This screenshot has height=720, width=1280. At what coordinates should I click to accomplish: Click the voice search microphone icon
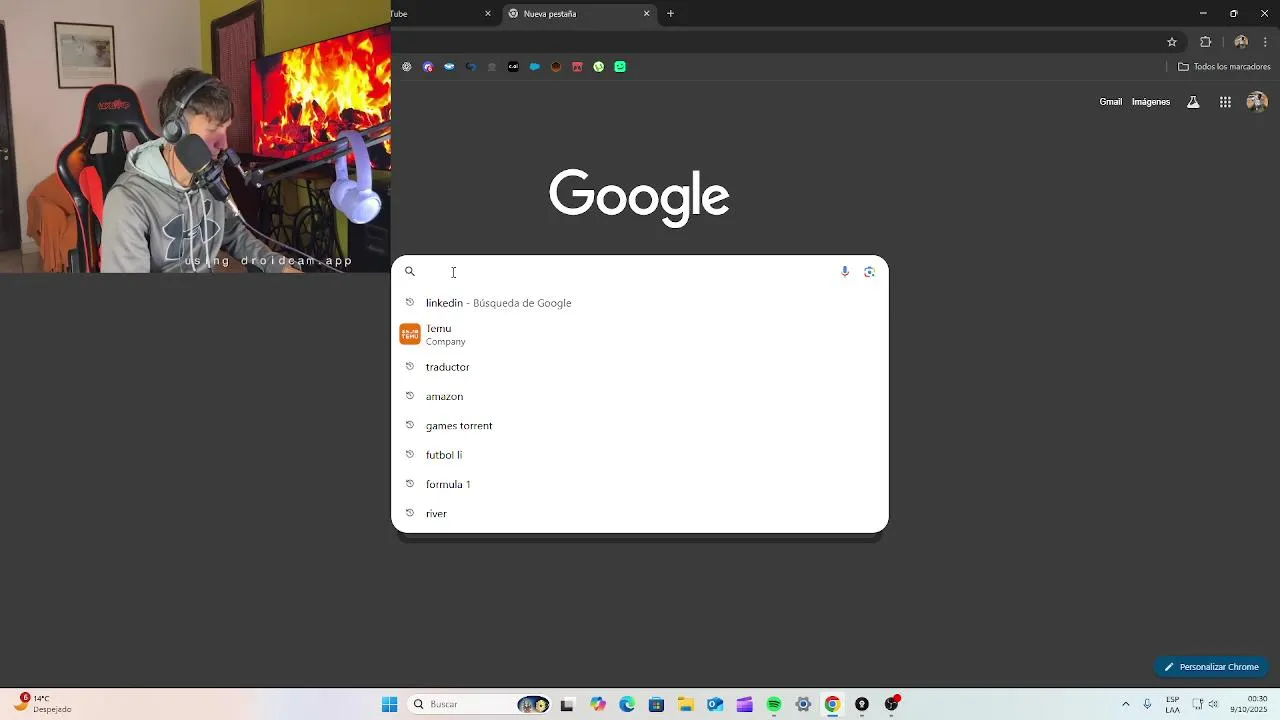coord(845,272)
